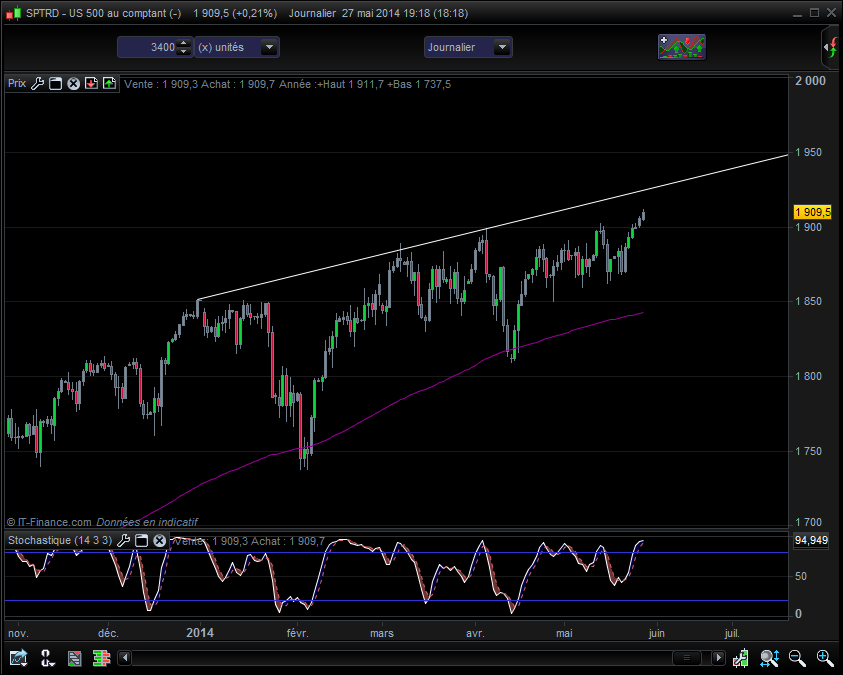Click the share chart export icon
The image size is (843, 675).
click(18, 657)
